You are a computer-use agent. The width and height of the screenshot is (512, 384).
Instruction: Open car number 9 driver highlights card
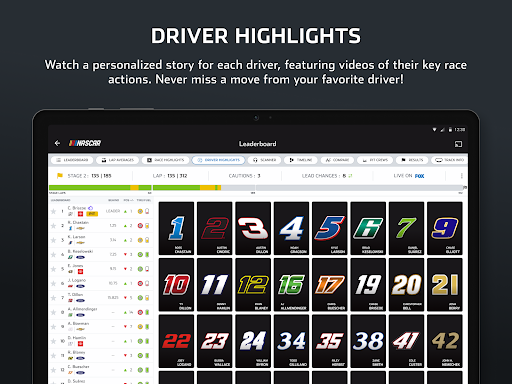[x=445, y=228]
